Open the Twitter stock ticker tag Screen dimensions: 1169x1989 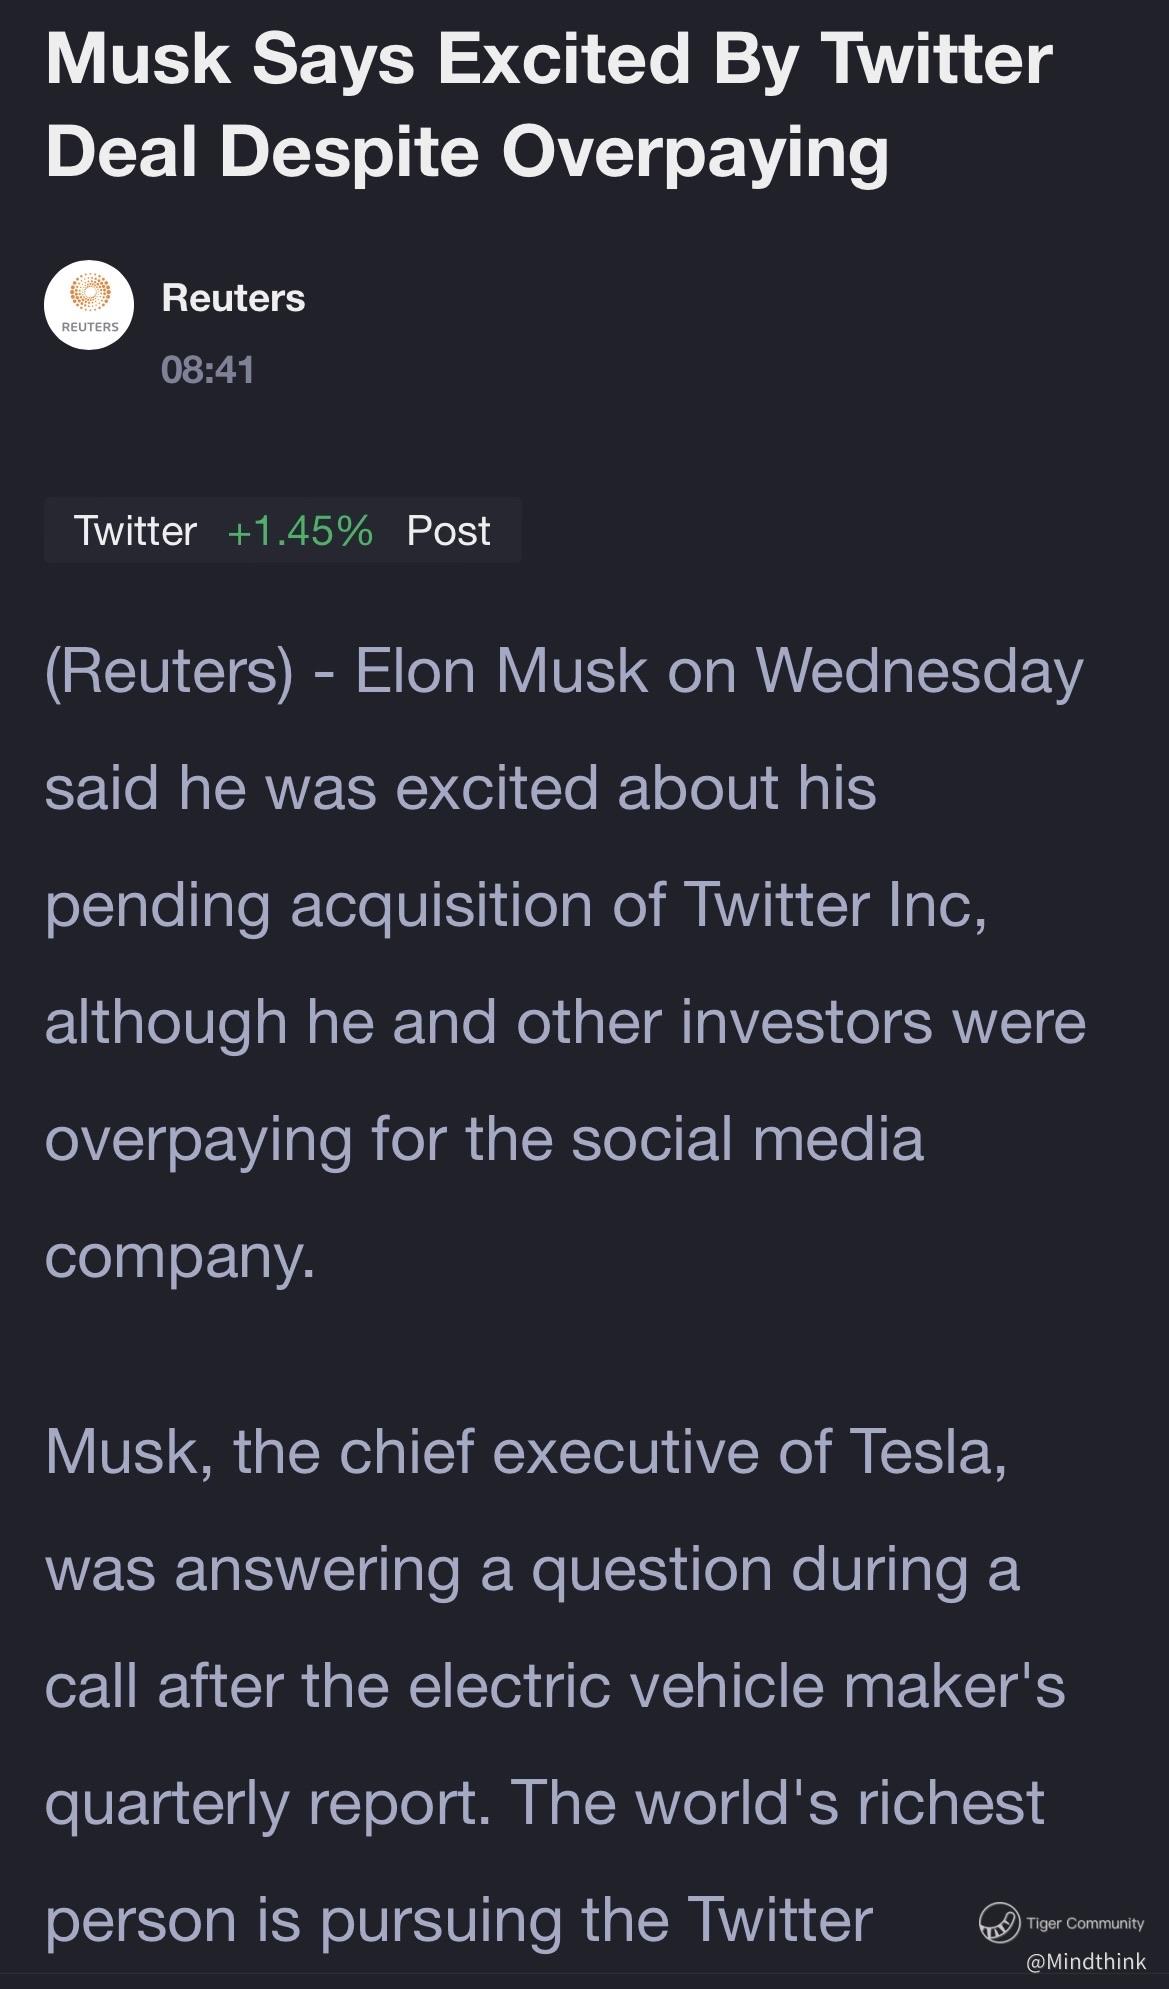coord(135,531)
